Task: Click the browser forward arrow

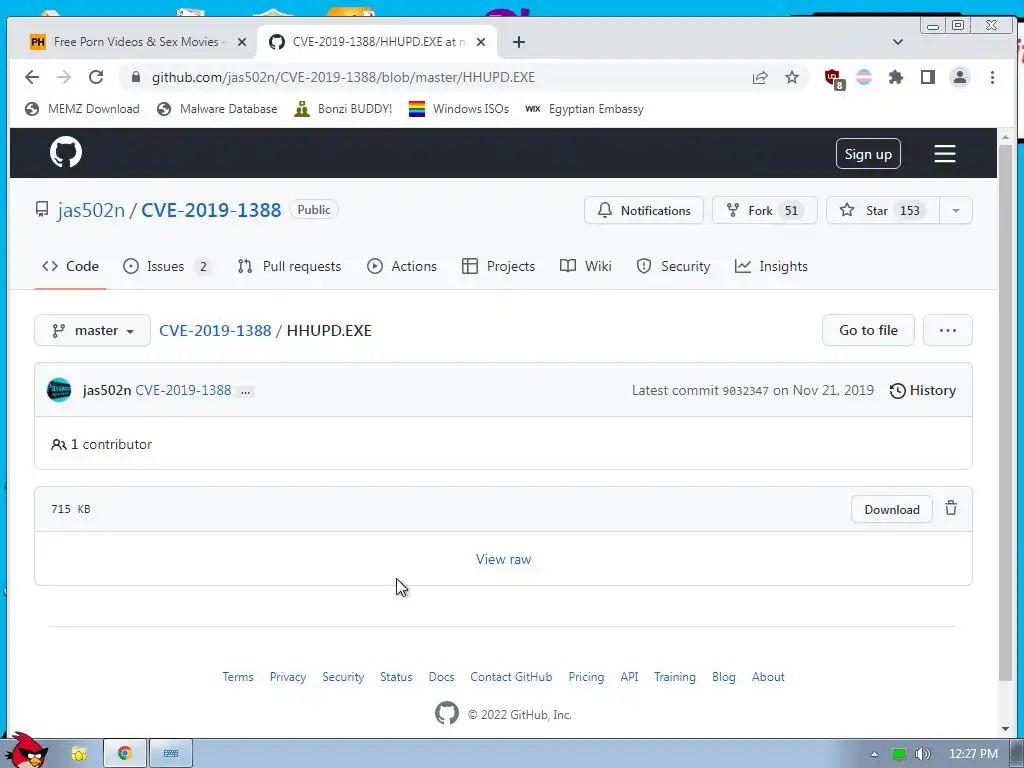Action: point(63,77)
